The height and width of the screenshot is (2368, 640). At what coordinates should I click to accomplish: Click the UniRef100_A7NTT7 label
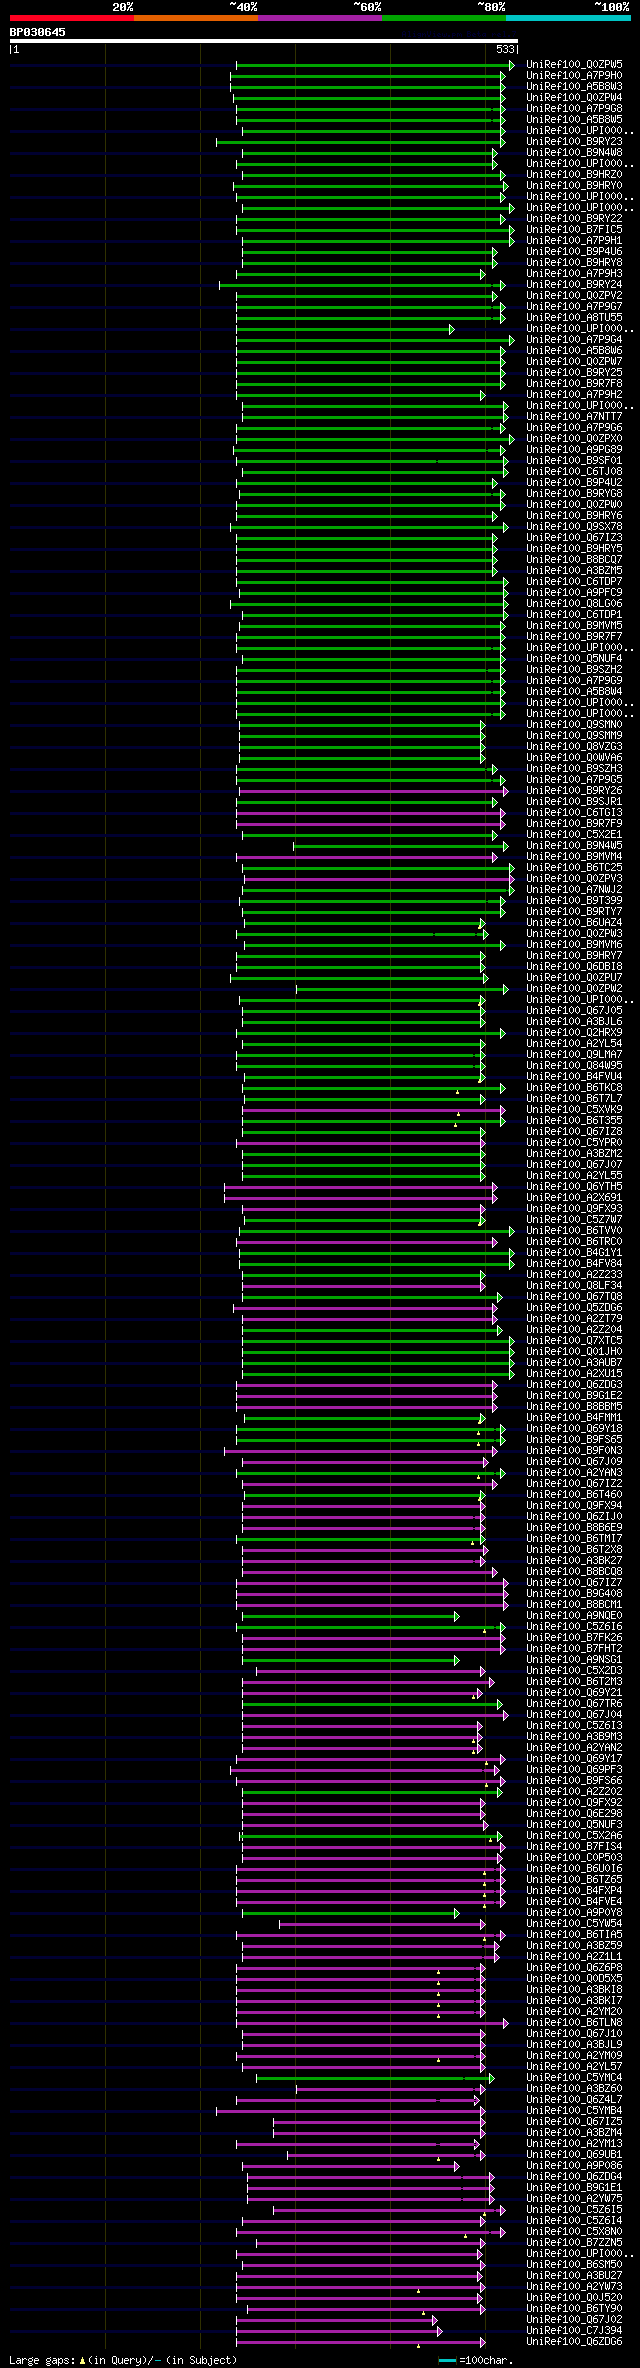click(x=574, y=417)
